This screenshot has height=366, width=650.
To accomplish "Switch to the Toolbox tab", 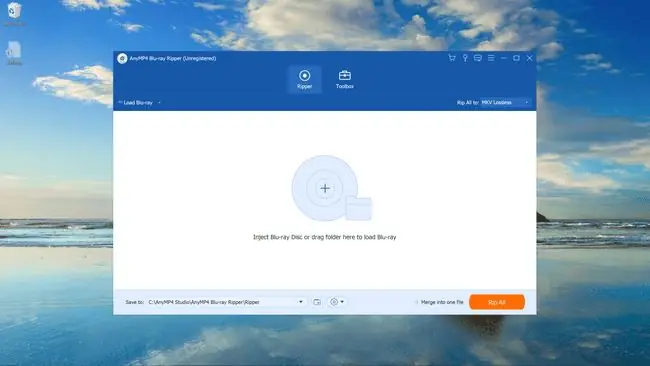I will pos(344,79).
